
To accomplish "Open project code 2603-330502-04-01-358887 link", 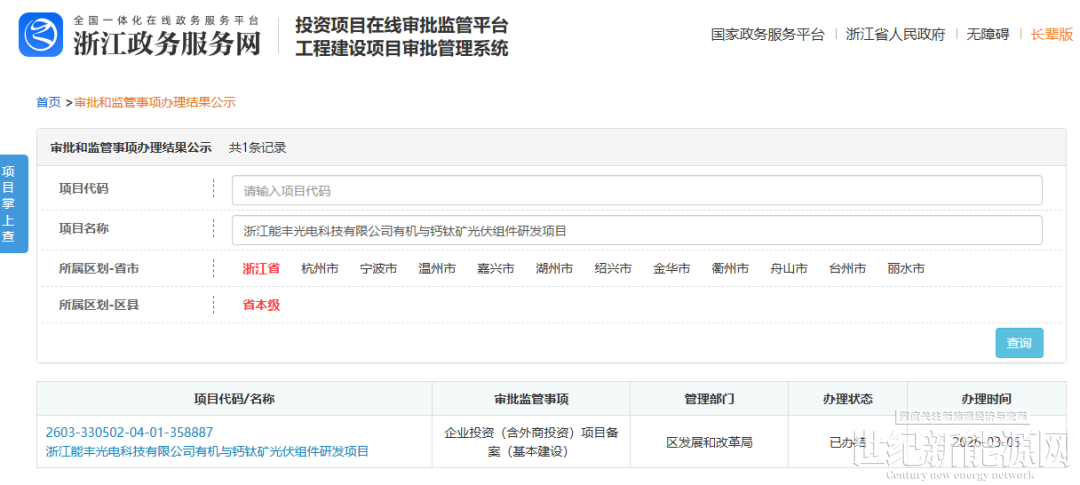I will (129, 432).
